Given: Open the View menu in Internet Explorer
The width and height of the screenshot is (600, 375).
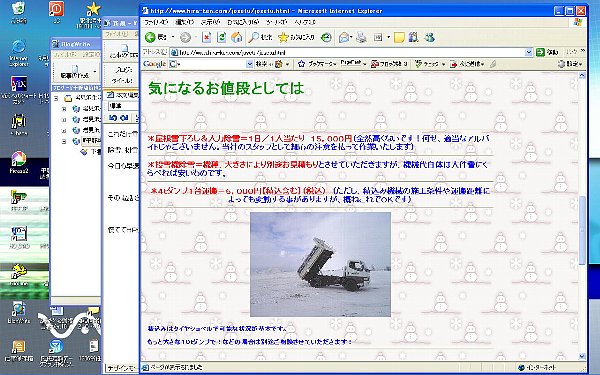Looking at the screenshot, I should pyautogui.click(x=210, y=22).
